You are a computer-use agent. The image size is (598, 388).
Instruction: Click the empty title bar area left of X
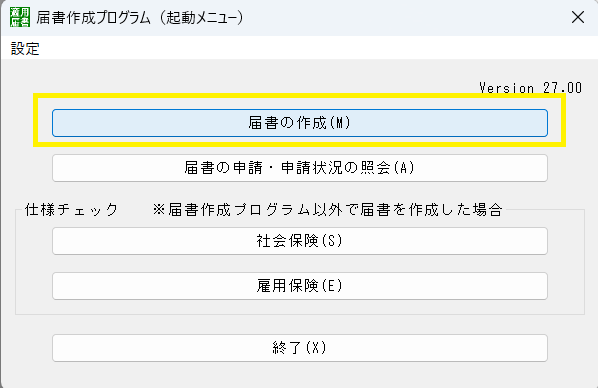(x=404, y=18)
